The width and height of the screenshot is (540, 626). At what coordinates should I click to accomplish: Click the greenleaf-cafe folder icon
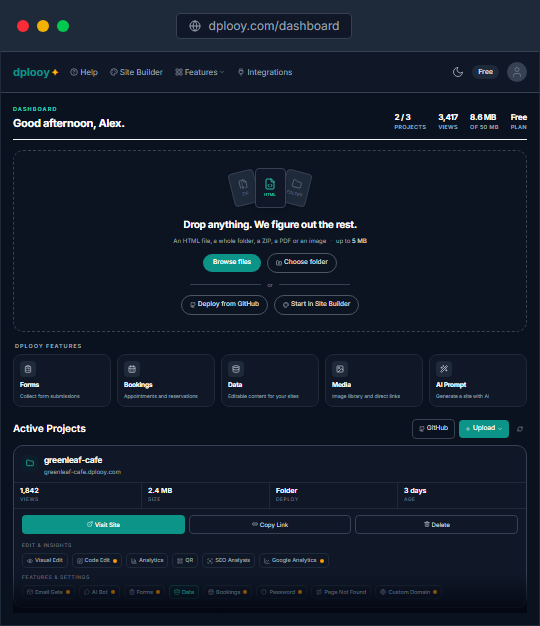30,463
